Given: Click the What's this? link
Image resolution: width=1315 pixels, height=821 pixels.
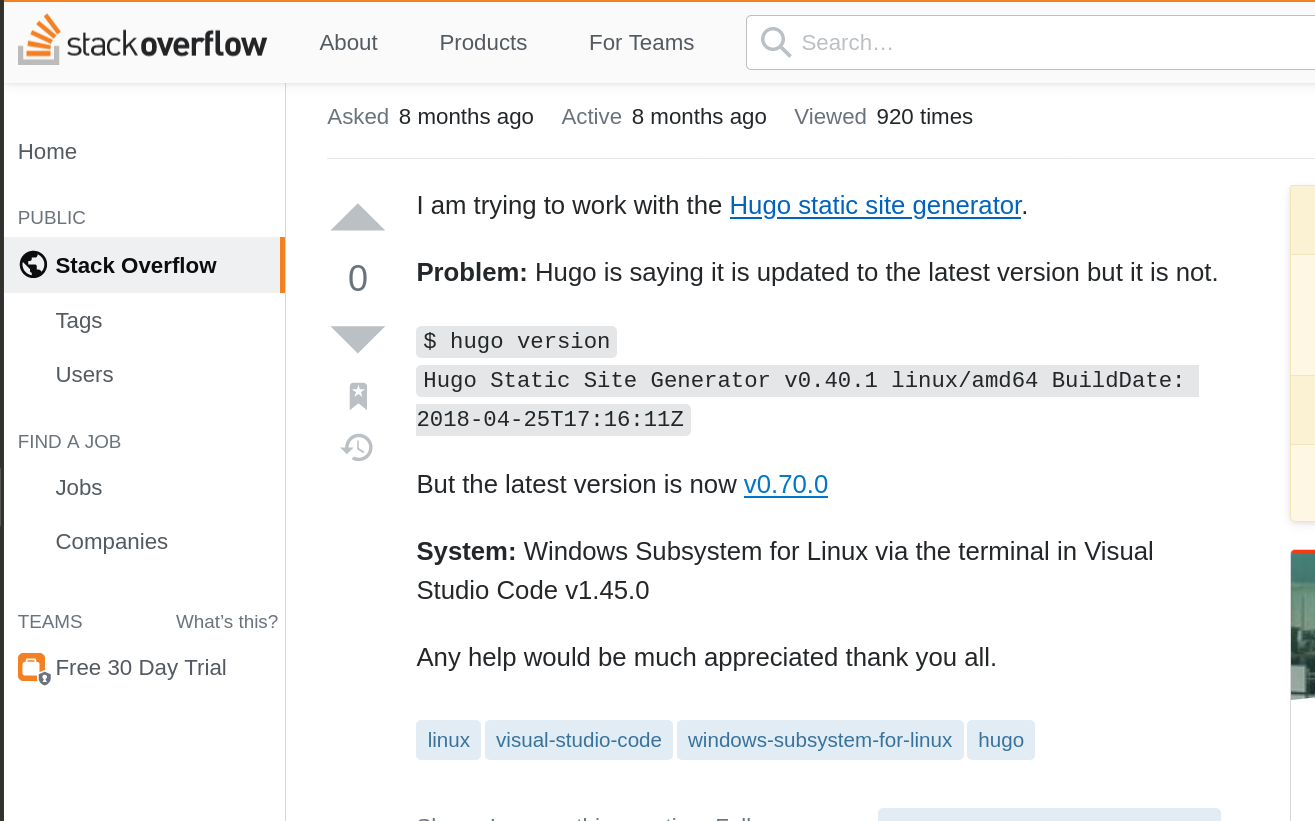Looking at the screenshot, I should coord(227,622).
